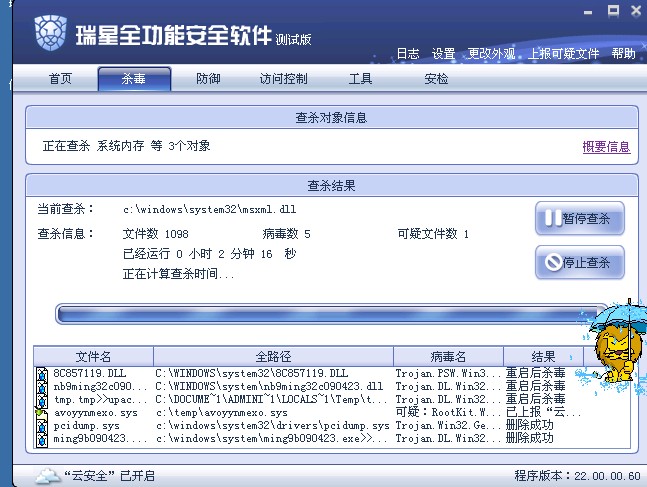Click the cloud security icon in status bar
The height and width of the screenshot is (487, 647).
tap(47, 476)
